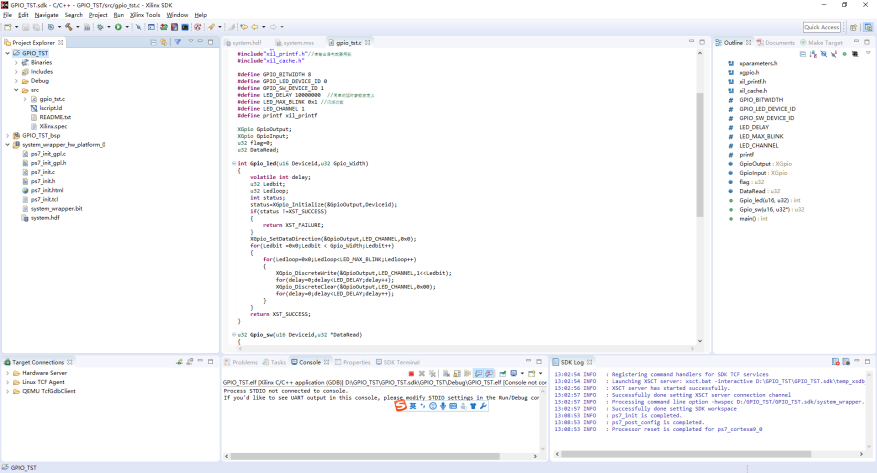877x473 pixels.
Task: Select main() in the Outline list
Action: [x=753, y=219]
